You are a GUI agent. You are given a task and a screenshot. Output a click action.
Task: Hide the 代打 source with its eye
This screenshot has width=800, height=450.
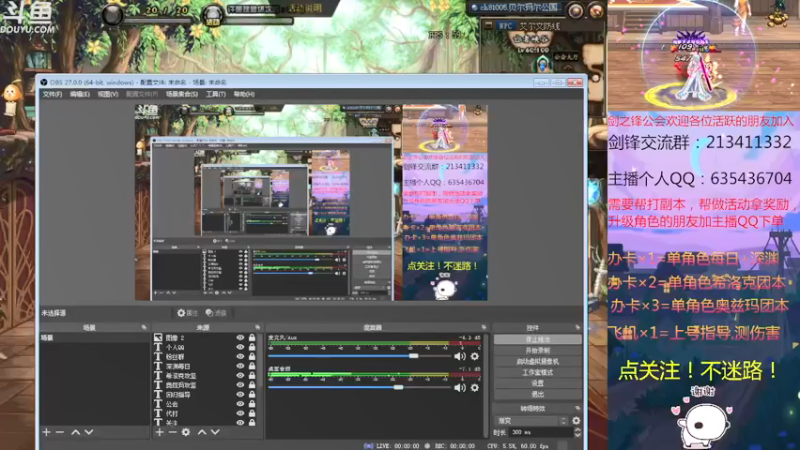240,413
